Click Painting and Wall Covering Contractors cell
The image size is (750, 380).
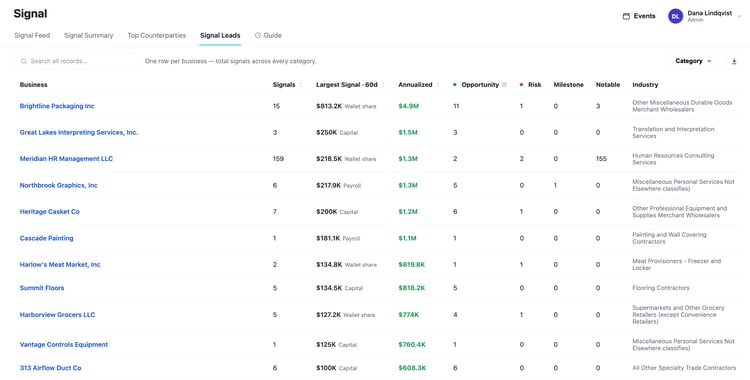pyautogui.click(x=669, y=238)
